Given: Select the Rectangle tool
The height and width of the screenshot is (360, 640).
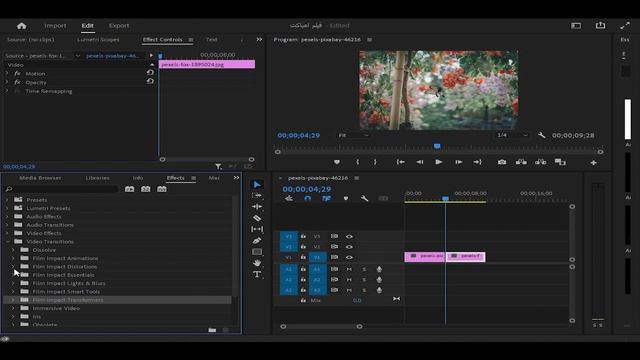Looking at the screenshot, I should 257,252.
